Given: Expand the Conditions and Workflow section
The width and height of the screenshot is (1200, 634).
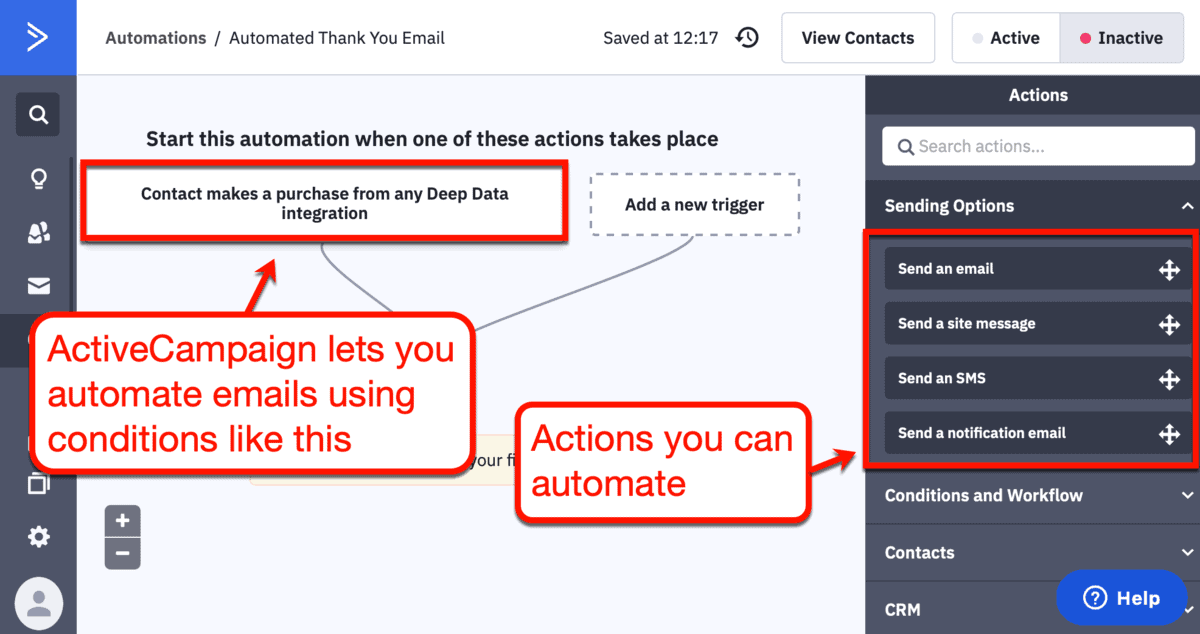Looking at the screenshot, I should 1032,496.
